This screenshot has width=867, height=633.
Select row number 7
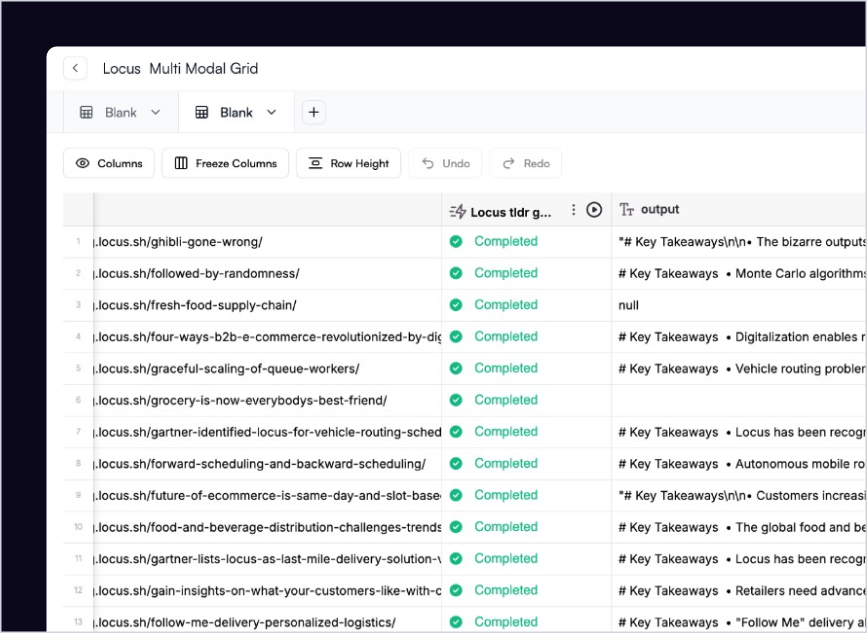tap(78, 432)
